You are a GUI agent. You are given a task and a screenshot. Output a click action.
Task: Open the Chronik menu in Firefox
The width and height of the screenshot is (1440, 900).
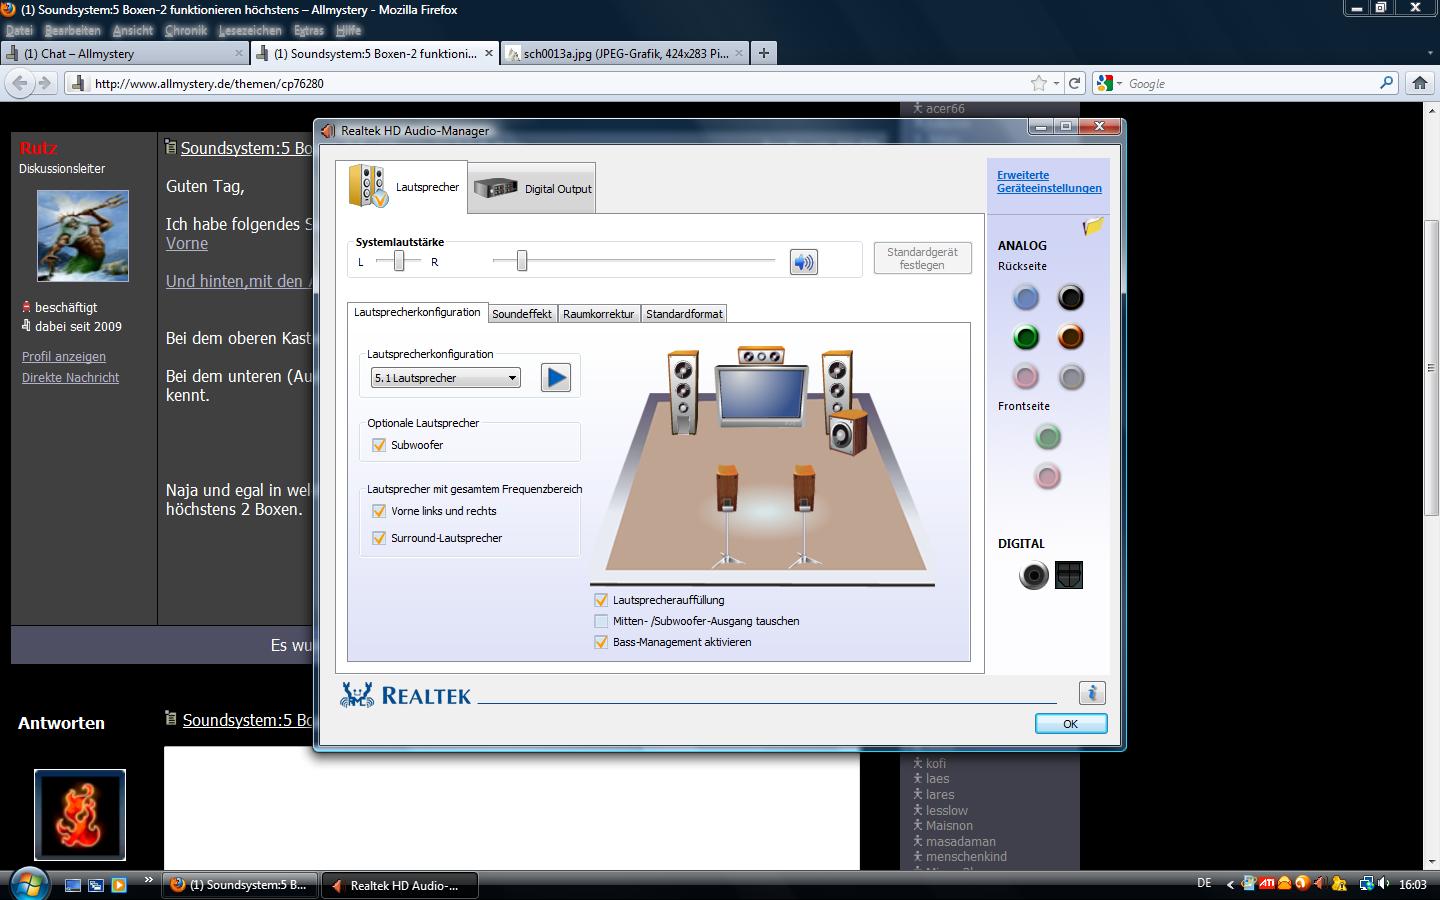(186, 30)
